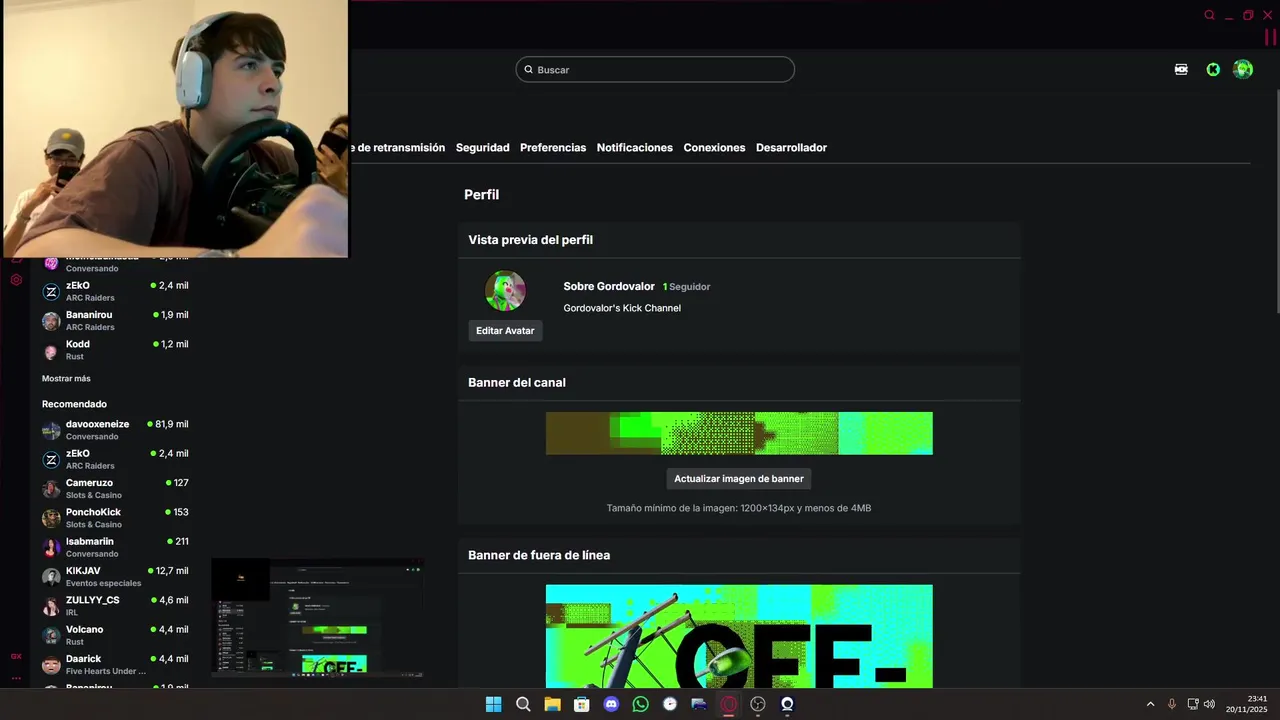1280x720 pixels.
Task: Show hidden system tray icons
Action: point(1150,704)
